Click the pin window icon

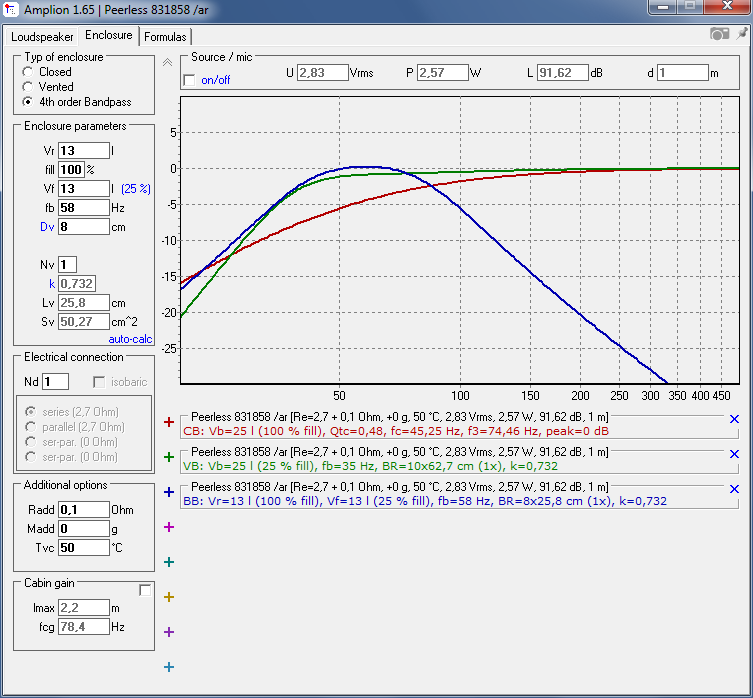click(742, 33)
